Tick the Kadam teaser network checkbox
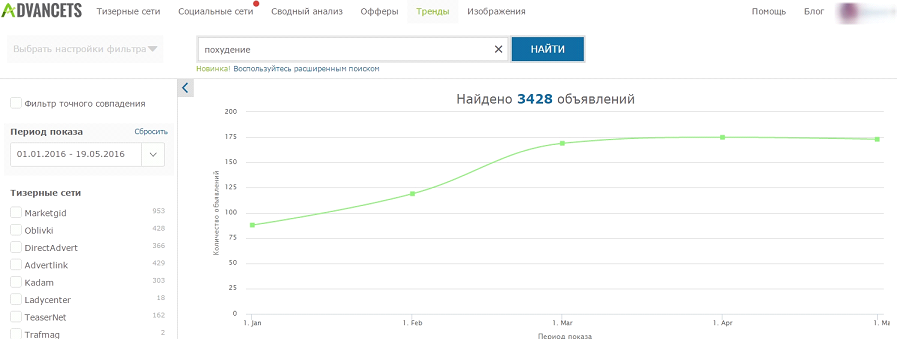Viewport: 897px width, 360px height. click(16, 282)
